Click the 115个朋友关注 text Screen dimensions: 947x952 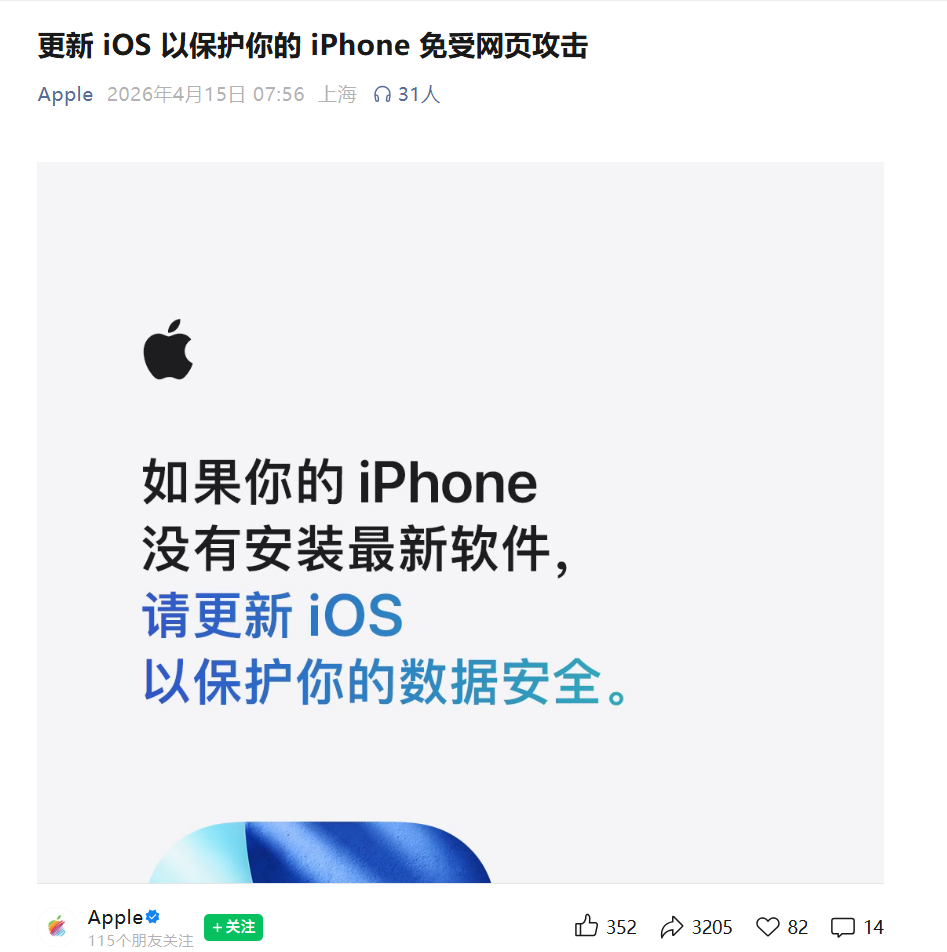pyautogui.click(x=141, y=940)
